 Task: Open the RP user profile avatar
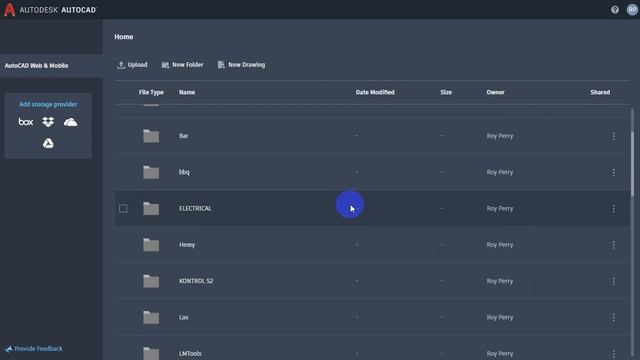tap(632, 10)
